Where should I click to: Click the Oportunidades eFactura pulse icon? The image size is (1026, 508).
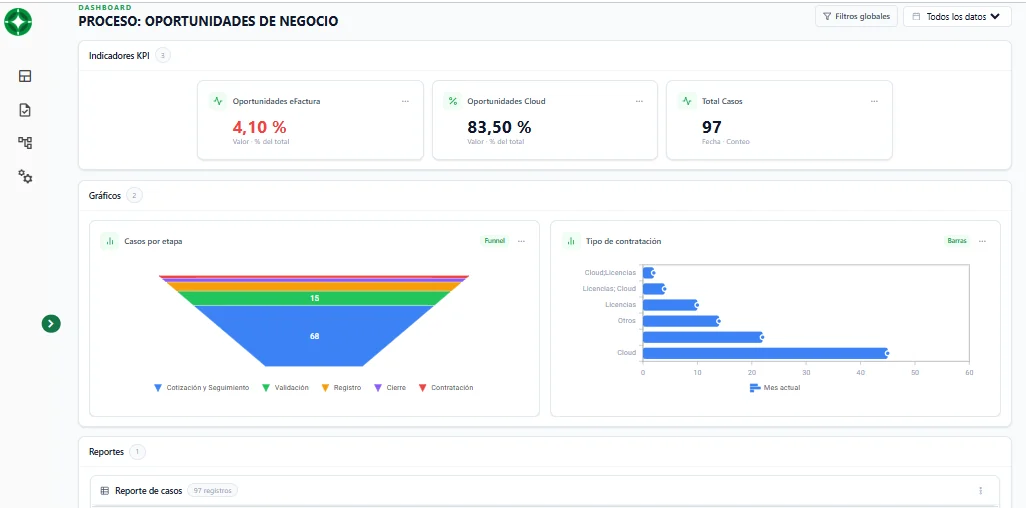(x=217, y=101)
